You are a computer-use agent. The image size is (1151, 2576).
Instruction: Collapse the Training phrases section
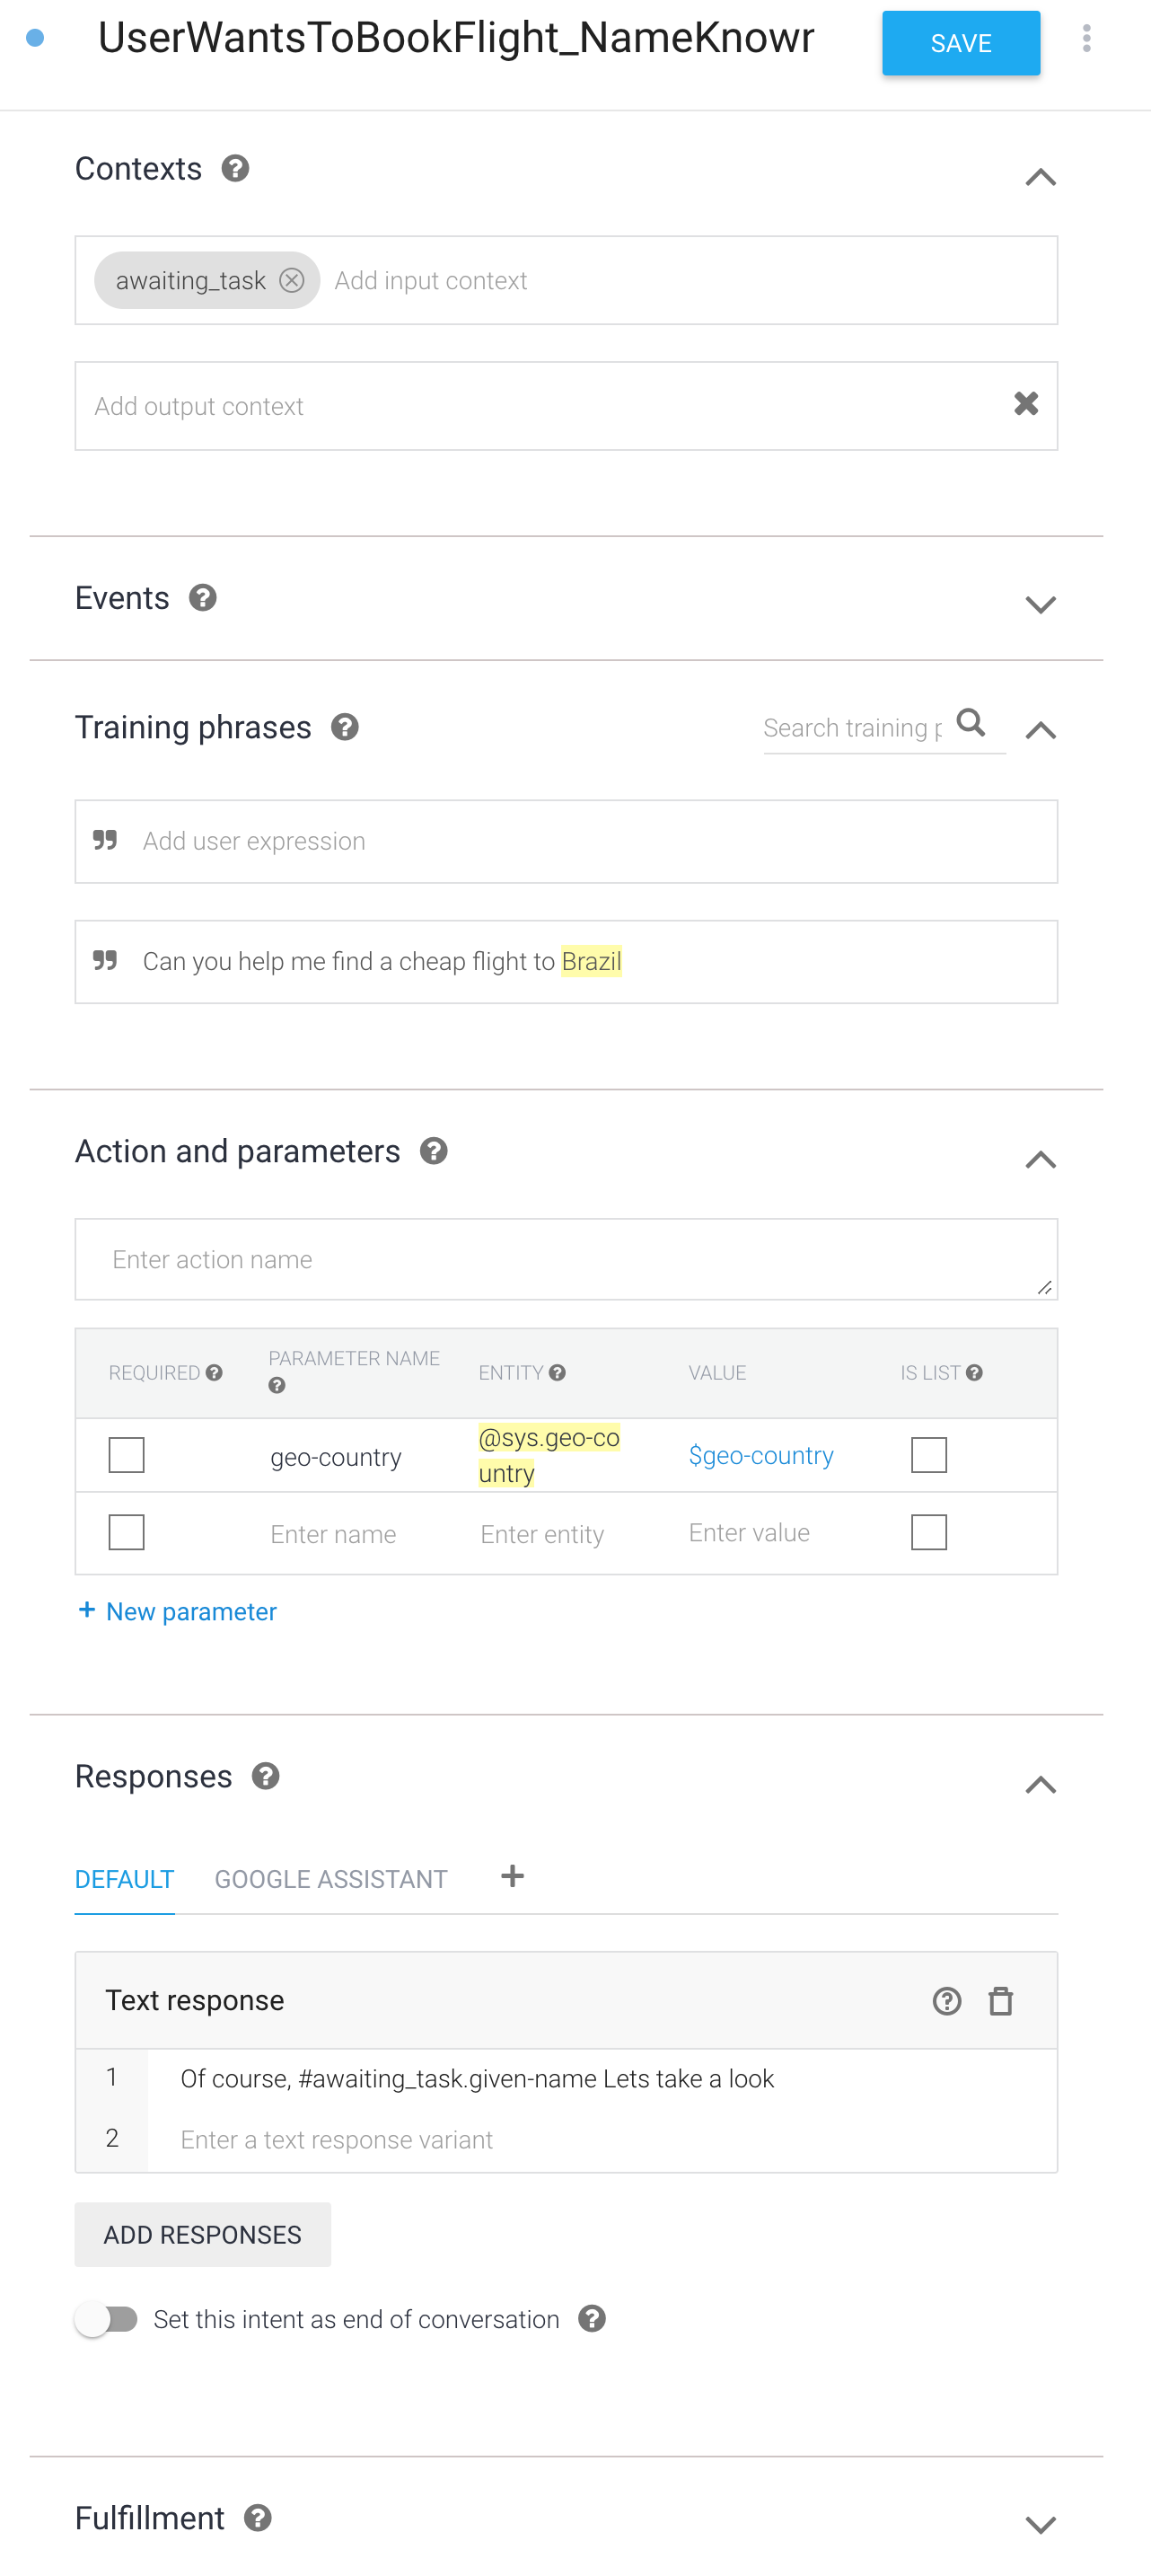(1041, 730)
